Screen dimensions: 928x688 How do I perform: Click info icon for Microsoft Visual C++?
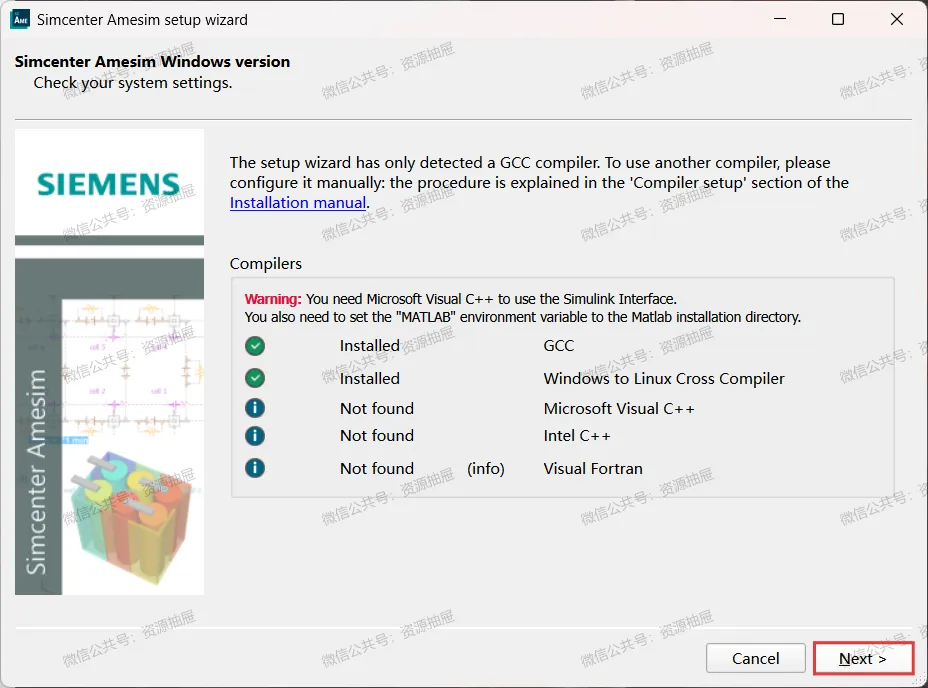255,408
